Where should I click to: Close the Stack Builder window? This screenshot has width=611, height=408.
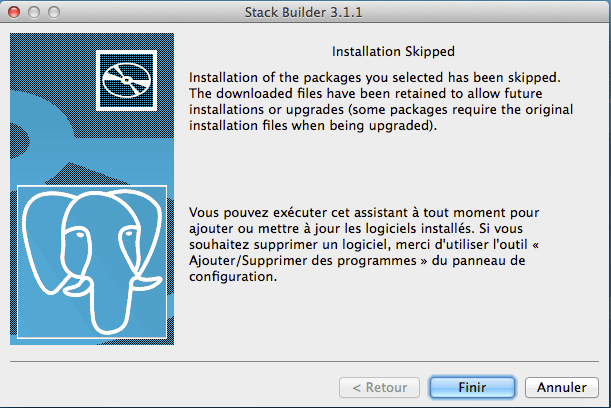tap(13, 12)
